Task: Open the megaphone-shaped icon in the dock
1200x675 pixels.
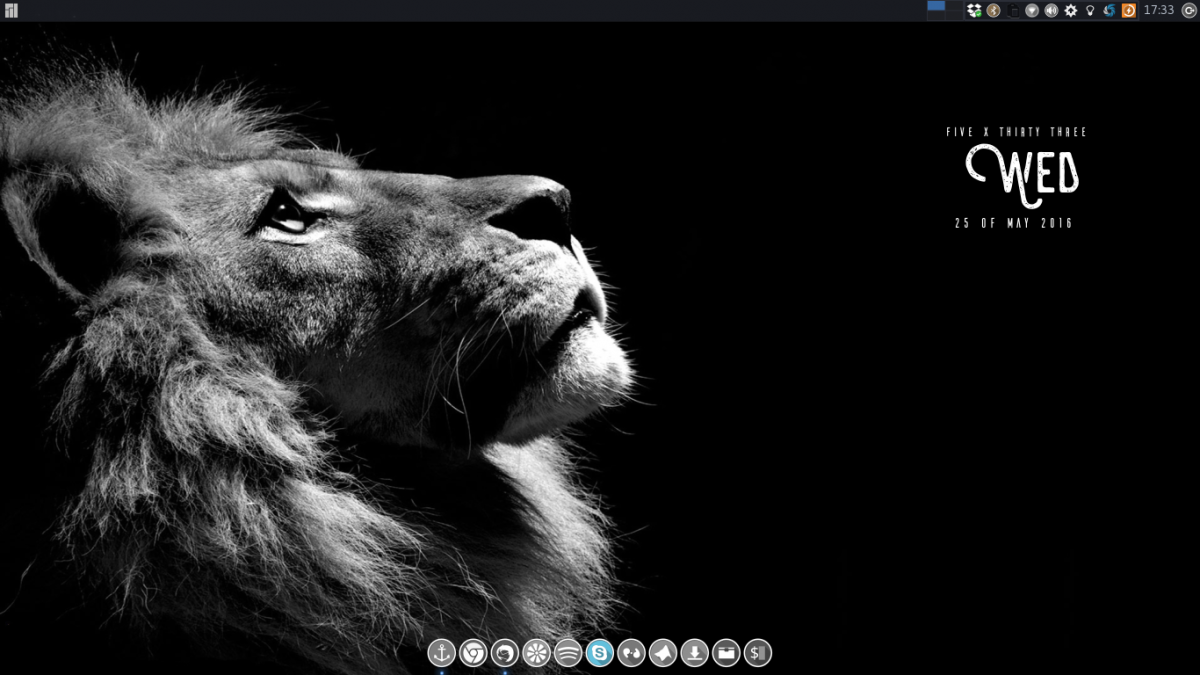Action: [x=663, y=654]
